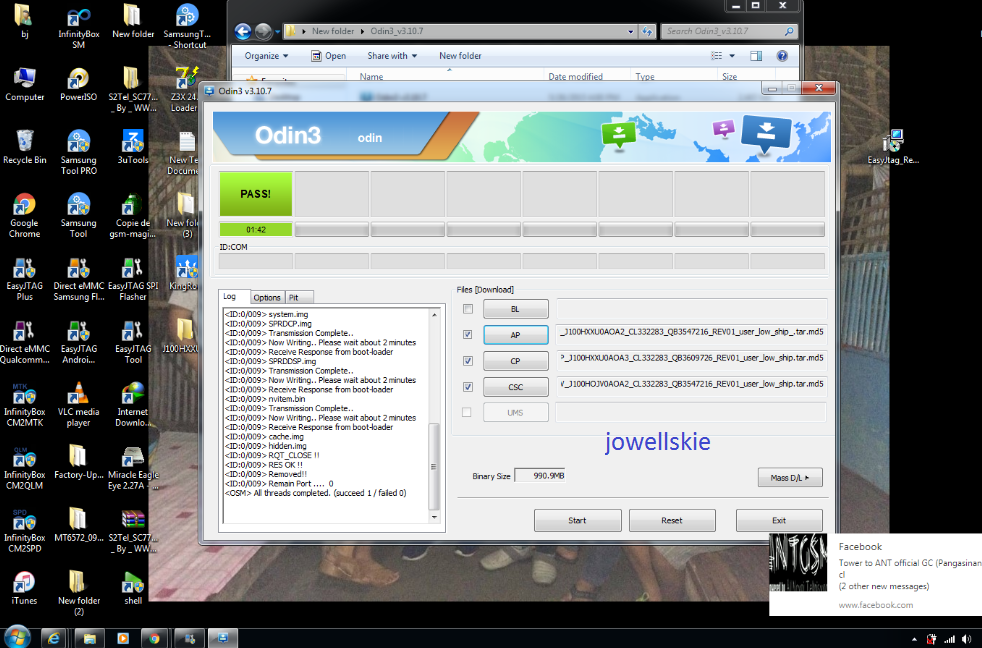Click the CSC file button
Image resolution: width=982 pixels, height=648 pixels.
pos(515,387)
